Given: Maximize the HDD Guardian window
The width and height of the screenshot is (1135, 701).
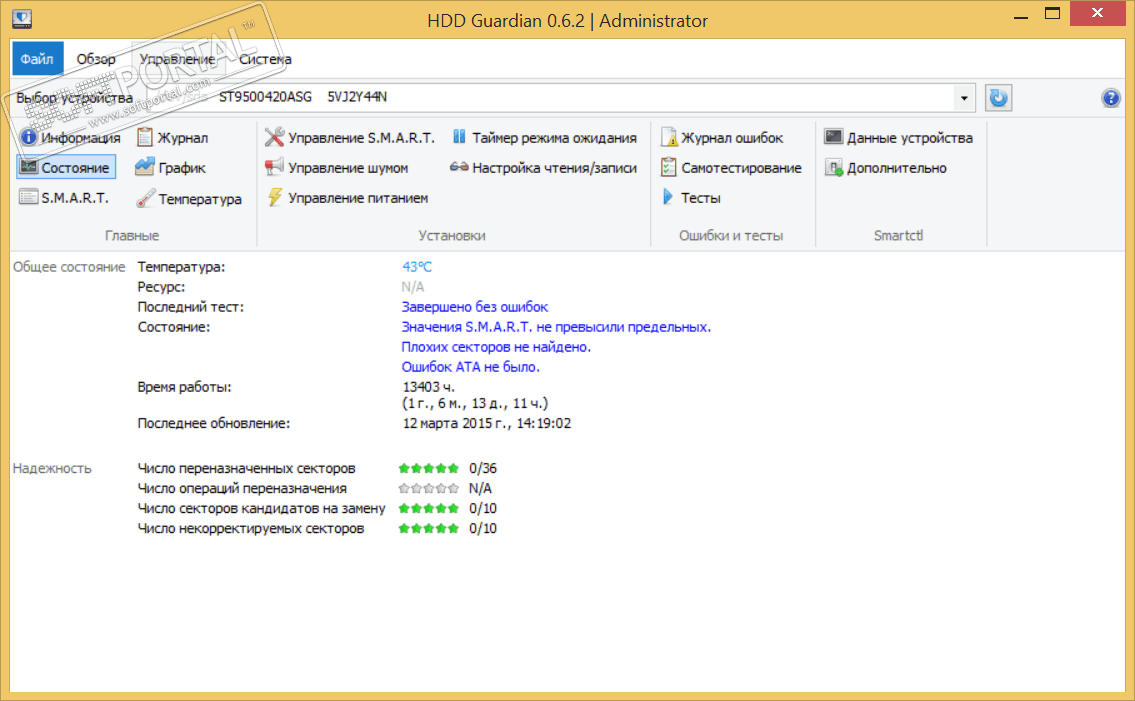Looking at the screenshot, I should coord(1052,14).
